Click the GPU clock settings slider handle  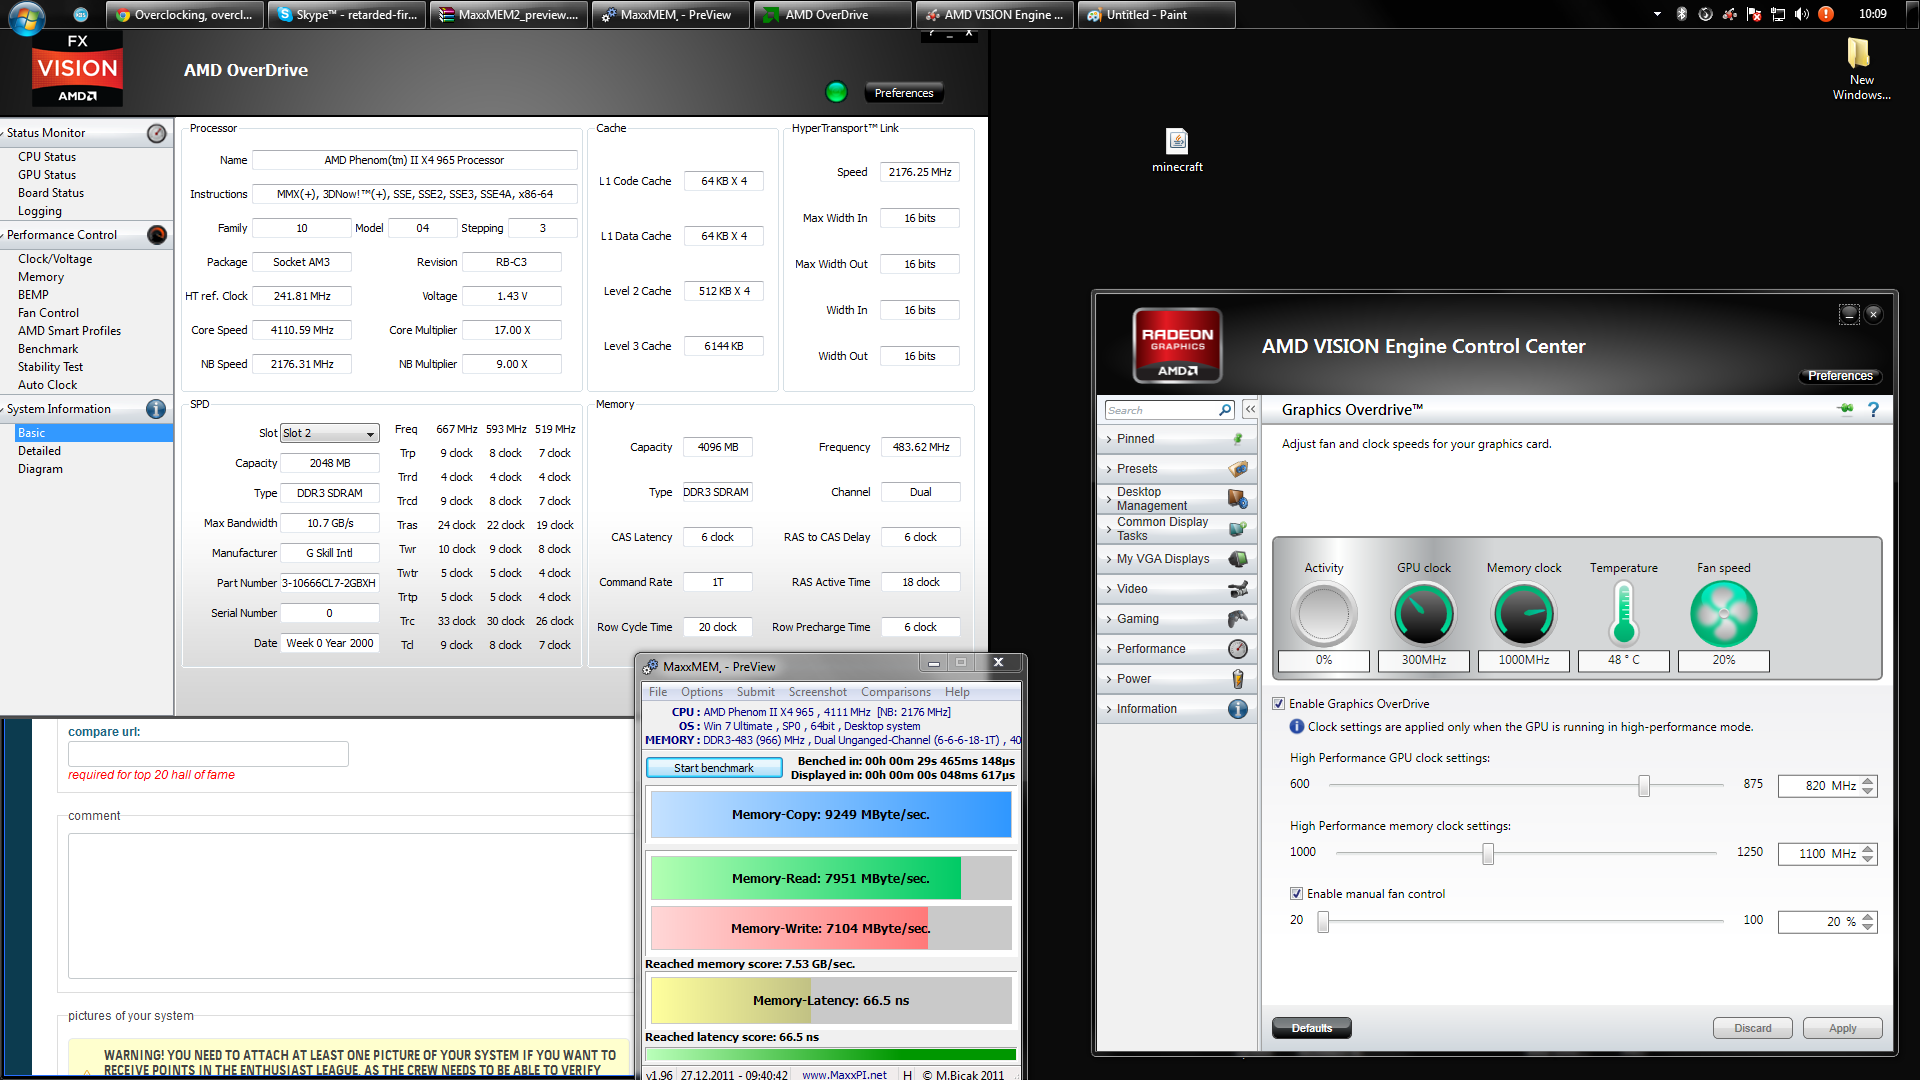tap(1644, 786)
